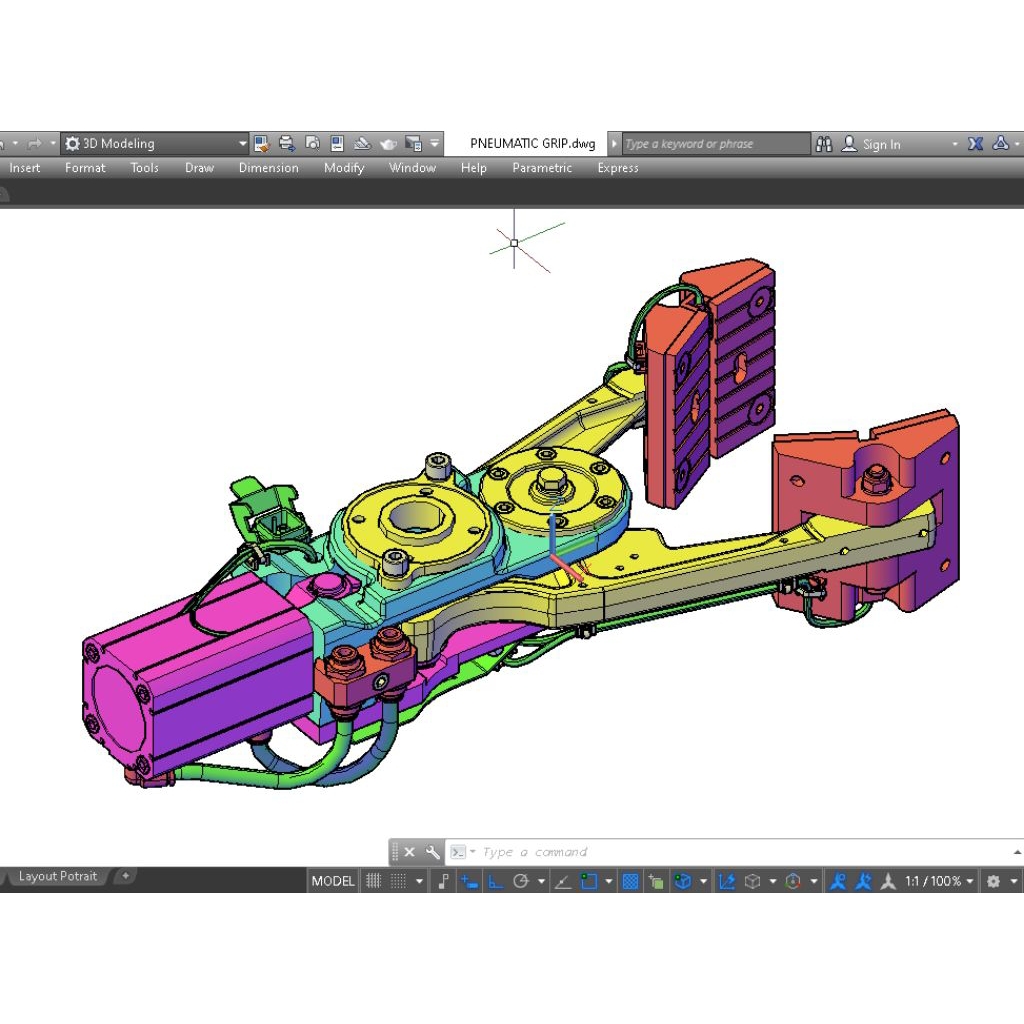Open the 3D object snap dropdown arrow
1024x1024 pixels.
(x=703, y=881)
